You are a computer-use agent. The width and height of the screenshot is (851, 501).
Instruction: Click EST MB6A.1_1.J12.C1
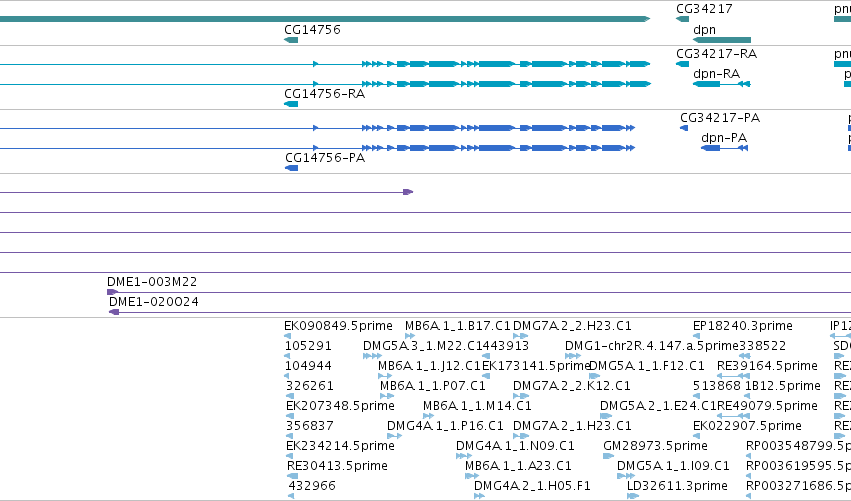point(429,366)
